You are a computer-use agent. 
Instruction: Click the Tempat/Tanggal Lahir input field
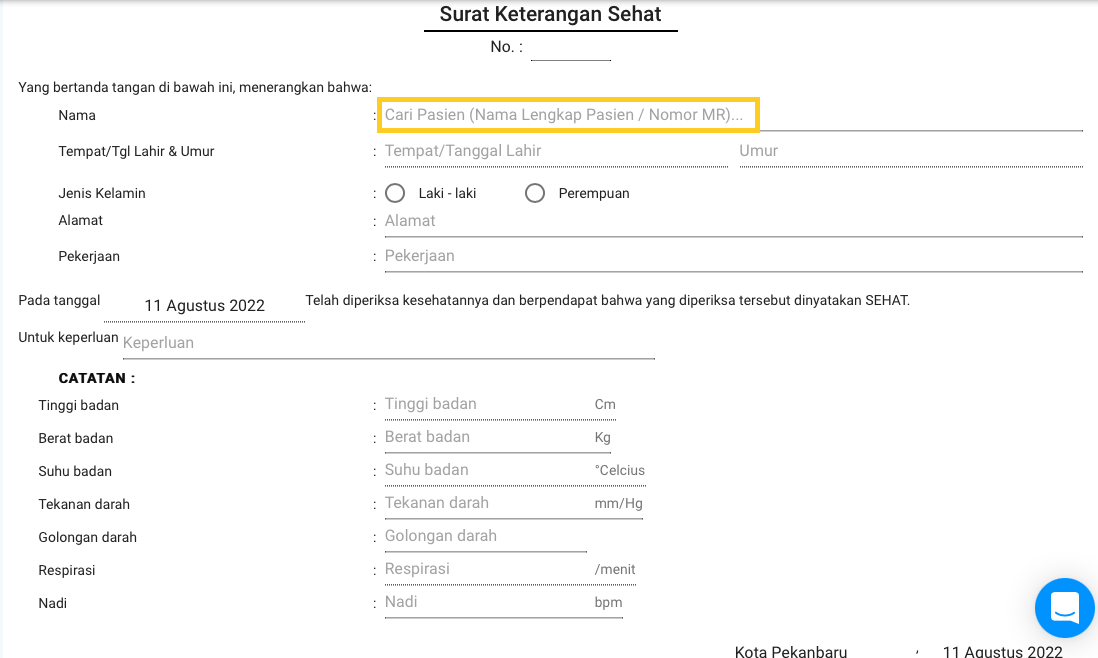tap(556, 151)
